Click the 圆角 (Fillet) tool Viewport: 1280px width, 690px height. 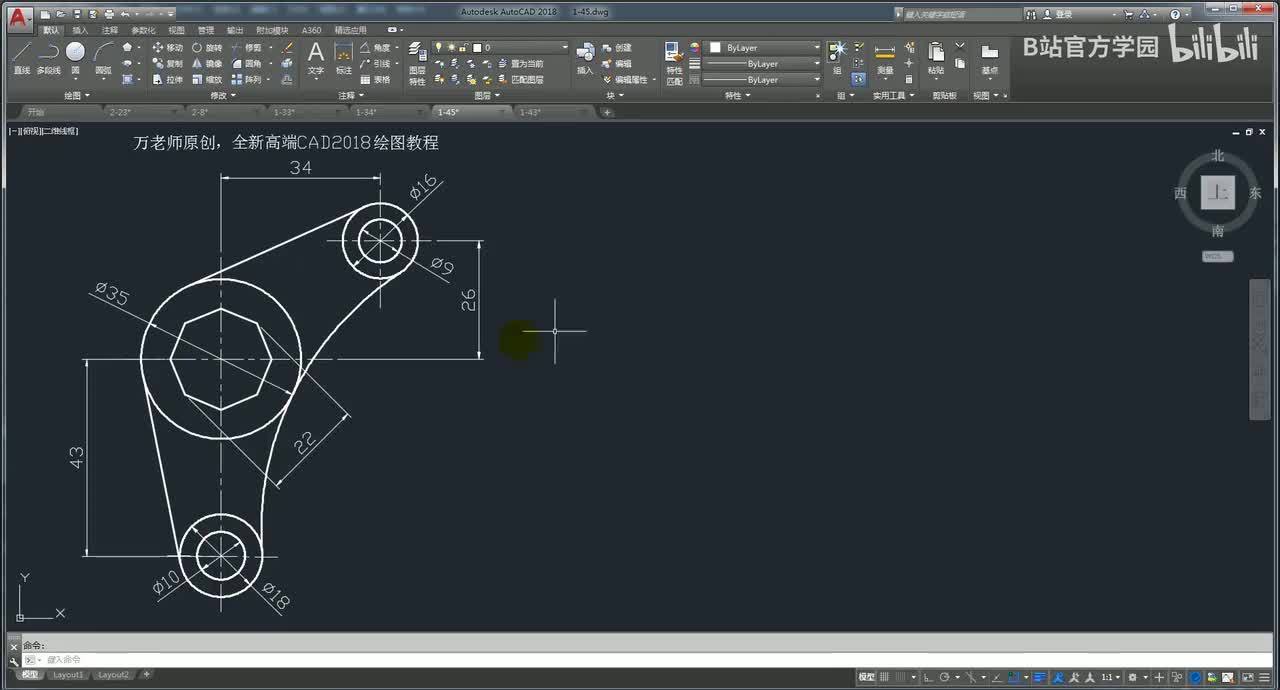tap(246, 63)
